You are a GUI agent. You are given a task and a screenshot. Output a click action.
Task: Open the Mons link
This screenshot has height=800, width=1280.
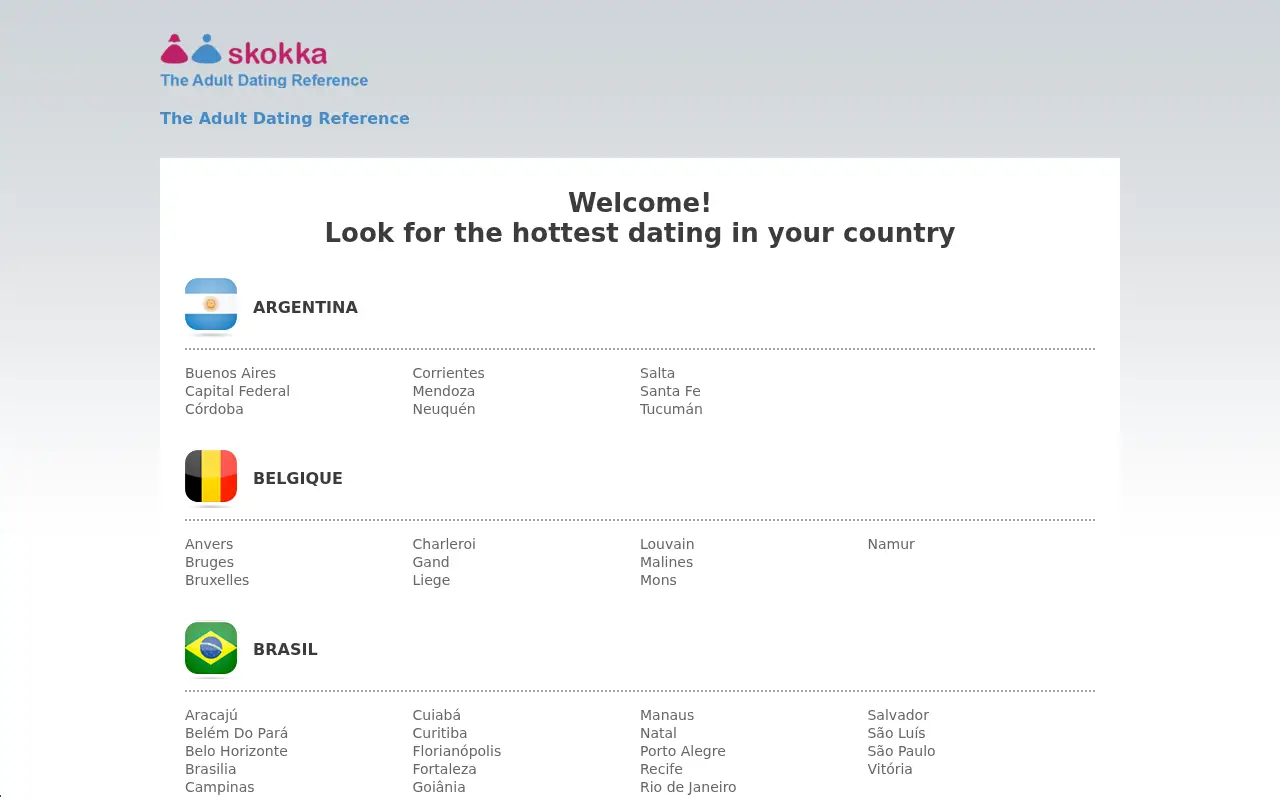(658, 580)
